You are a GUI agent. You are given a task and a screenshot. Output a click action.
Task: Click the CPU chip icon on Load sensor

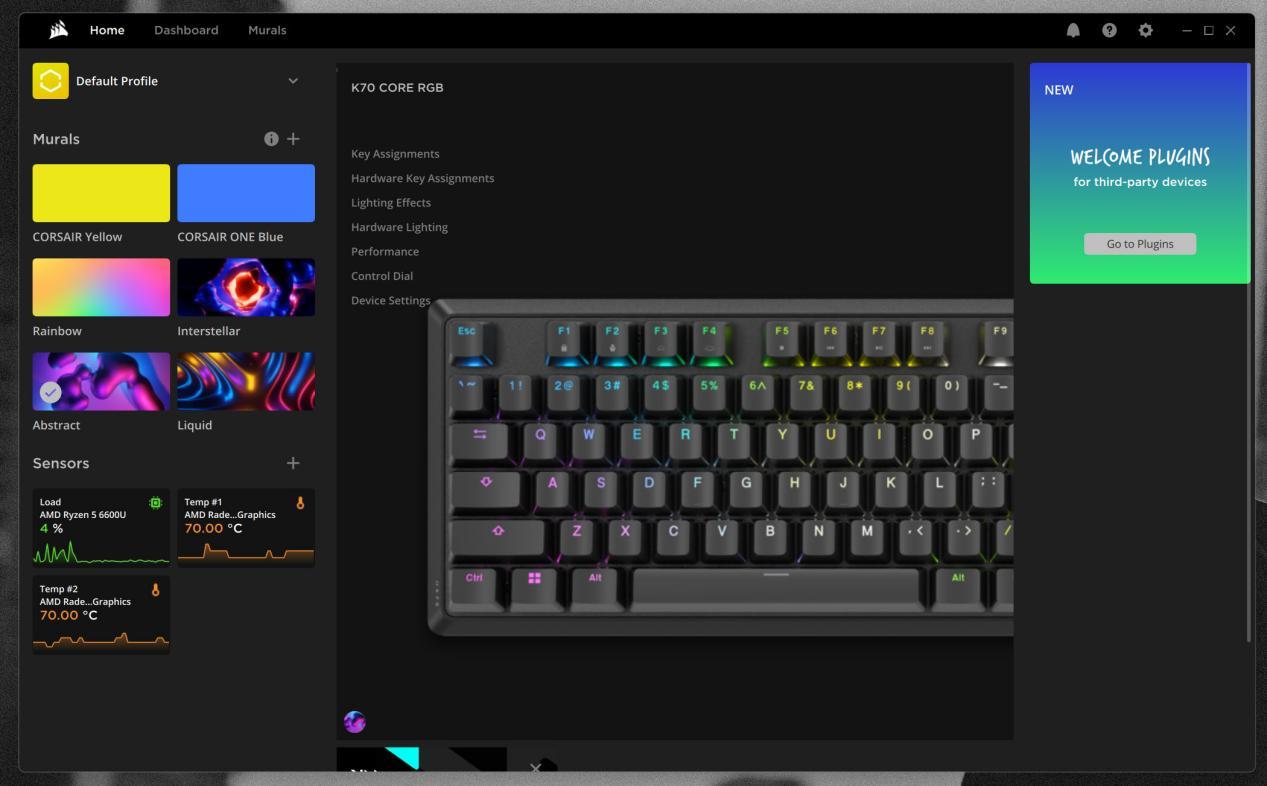155,503
